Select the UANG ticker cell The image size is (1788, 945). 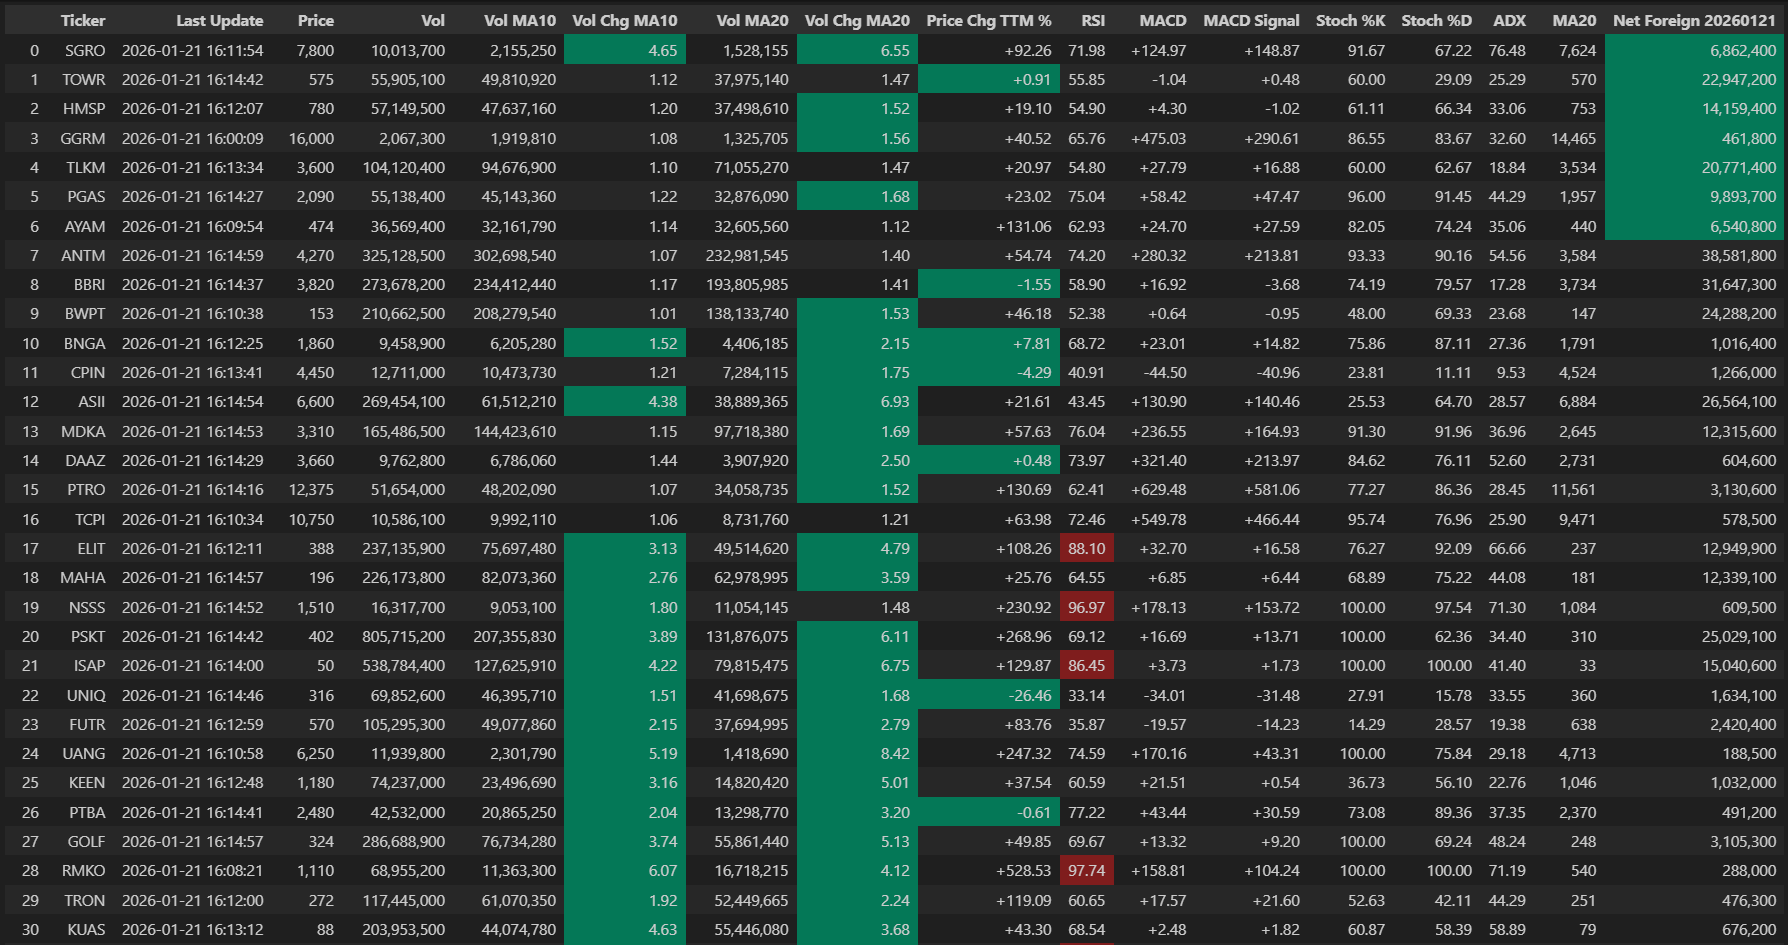pos(83,753)
